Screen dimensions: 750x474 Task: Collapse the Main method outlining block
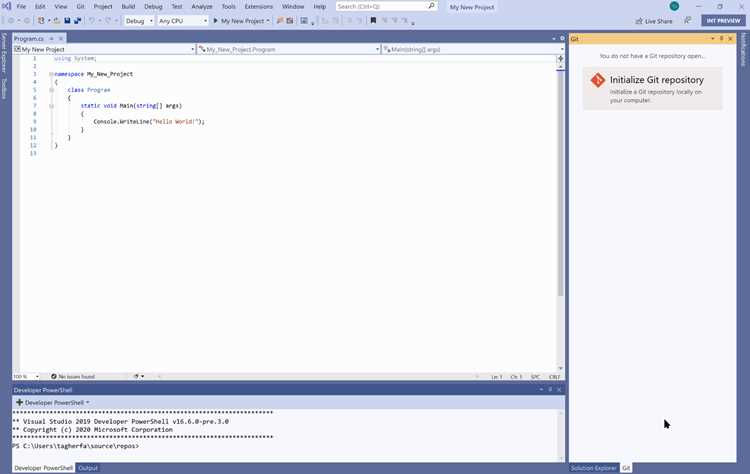51,106
